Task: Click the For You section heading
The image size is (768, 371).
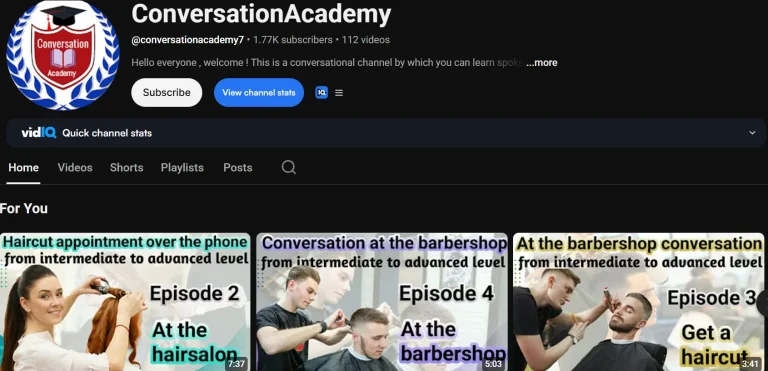Action: 24,209
